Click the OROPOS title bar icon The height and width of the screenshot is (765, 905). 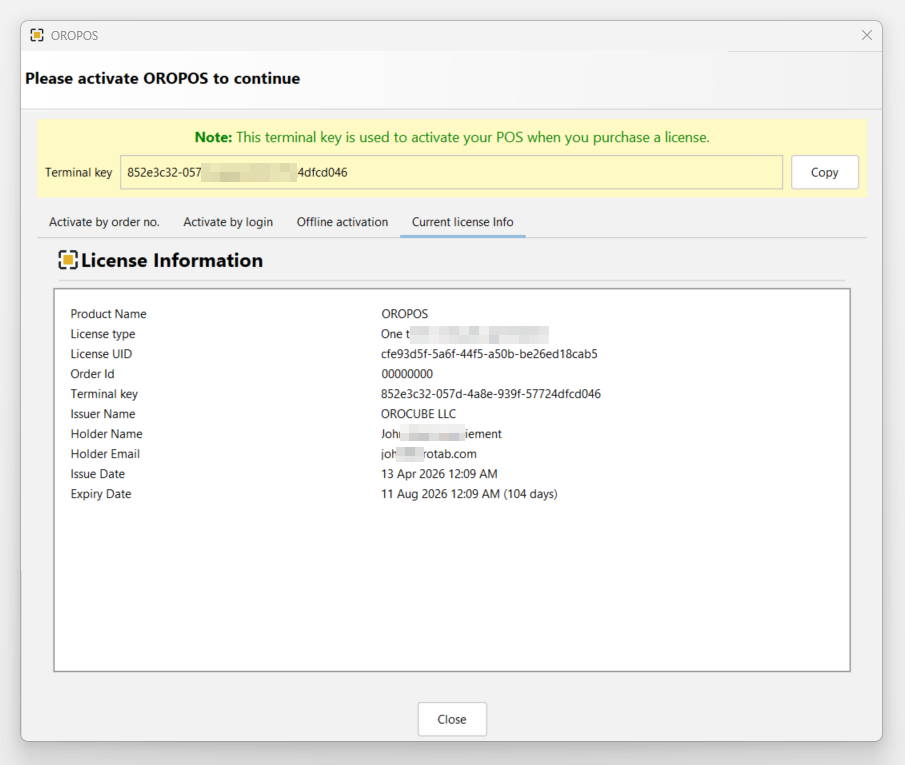[x=37, y=35]
